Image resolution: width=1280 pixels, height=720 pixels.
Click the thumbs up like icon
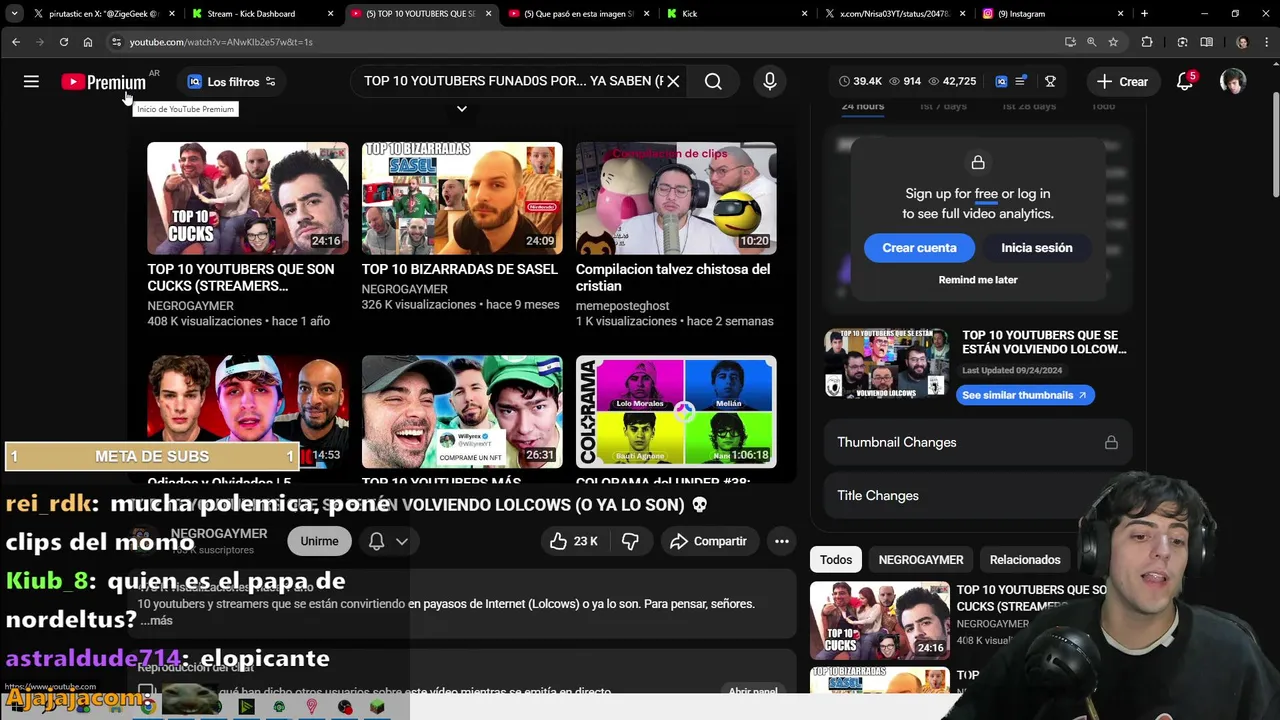[559, 541]
